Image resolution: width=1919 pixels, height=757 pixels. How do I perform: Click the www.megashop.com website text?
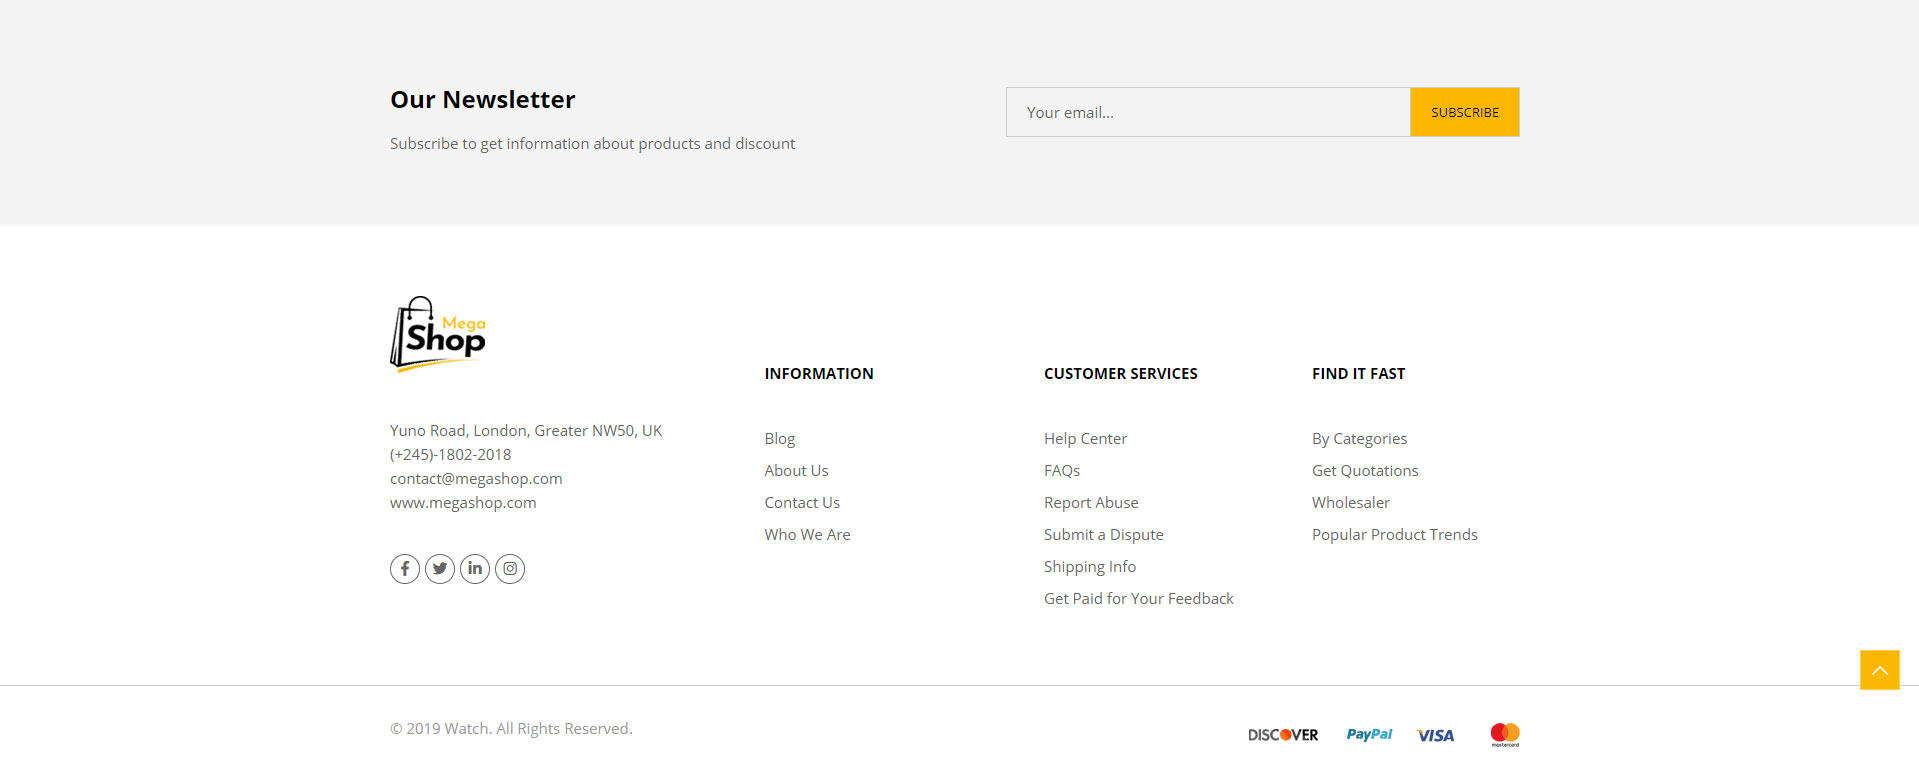point(463,503)
